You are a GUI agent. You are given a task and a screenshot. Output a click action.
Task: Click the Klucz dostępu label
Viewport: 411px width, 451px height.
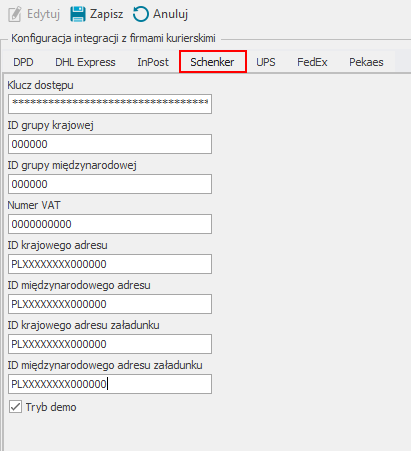pos(40,85)
